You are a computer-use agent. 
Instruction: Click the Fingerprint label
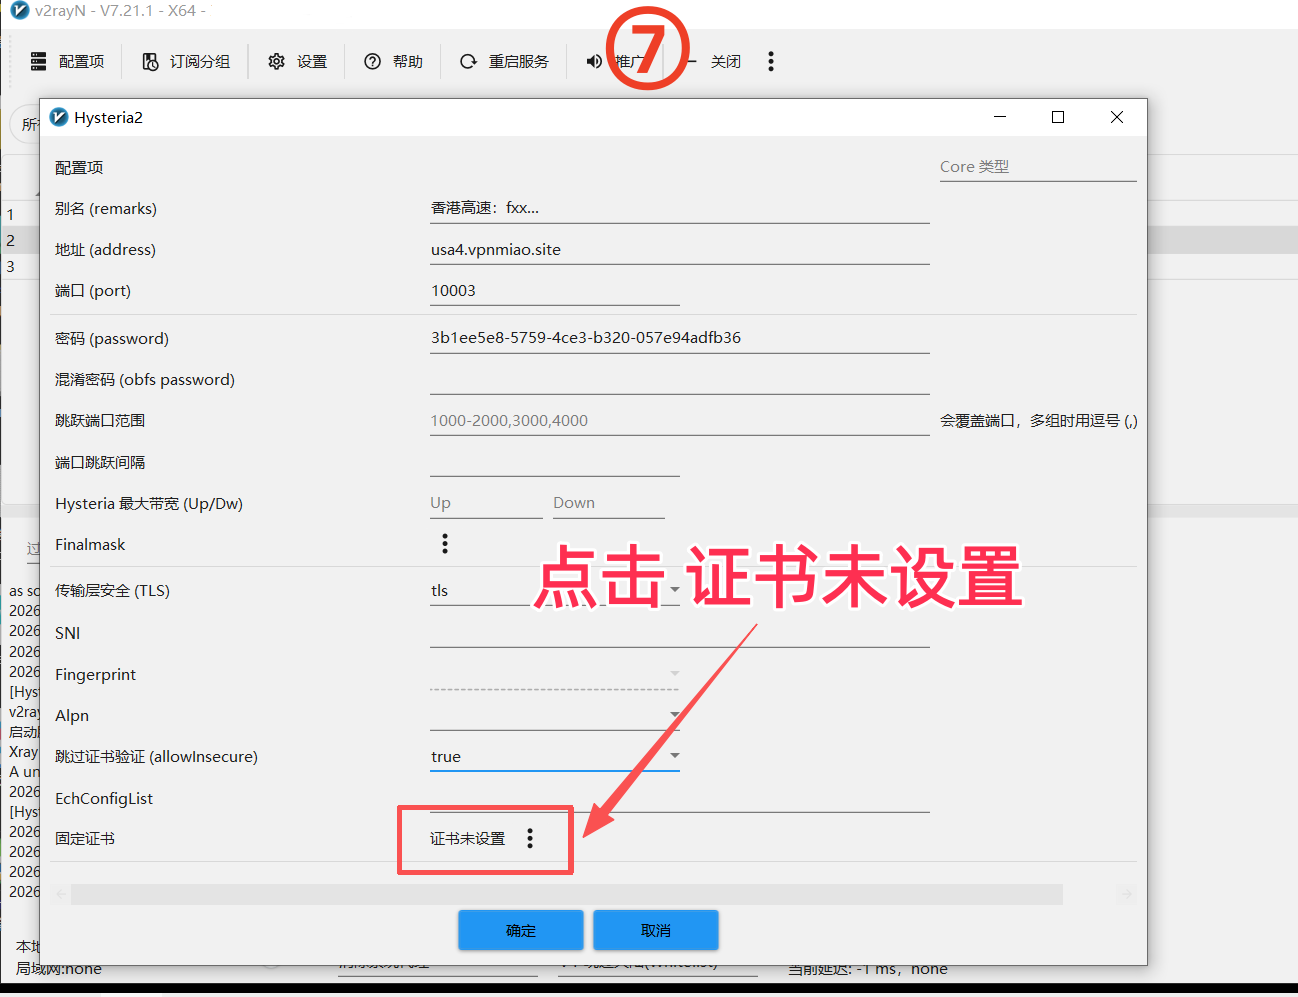(96, 675)
